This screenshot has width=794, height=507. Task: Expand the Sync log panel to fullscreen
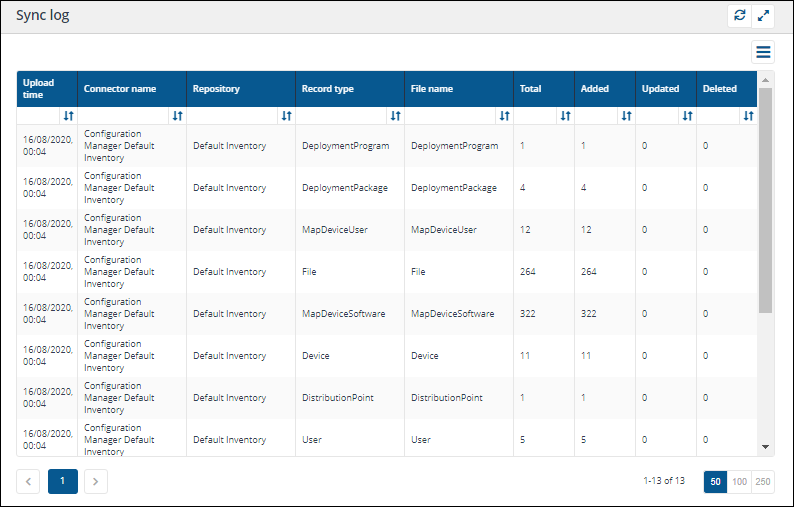click(764, 16)
